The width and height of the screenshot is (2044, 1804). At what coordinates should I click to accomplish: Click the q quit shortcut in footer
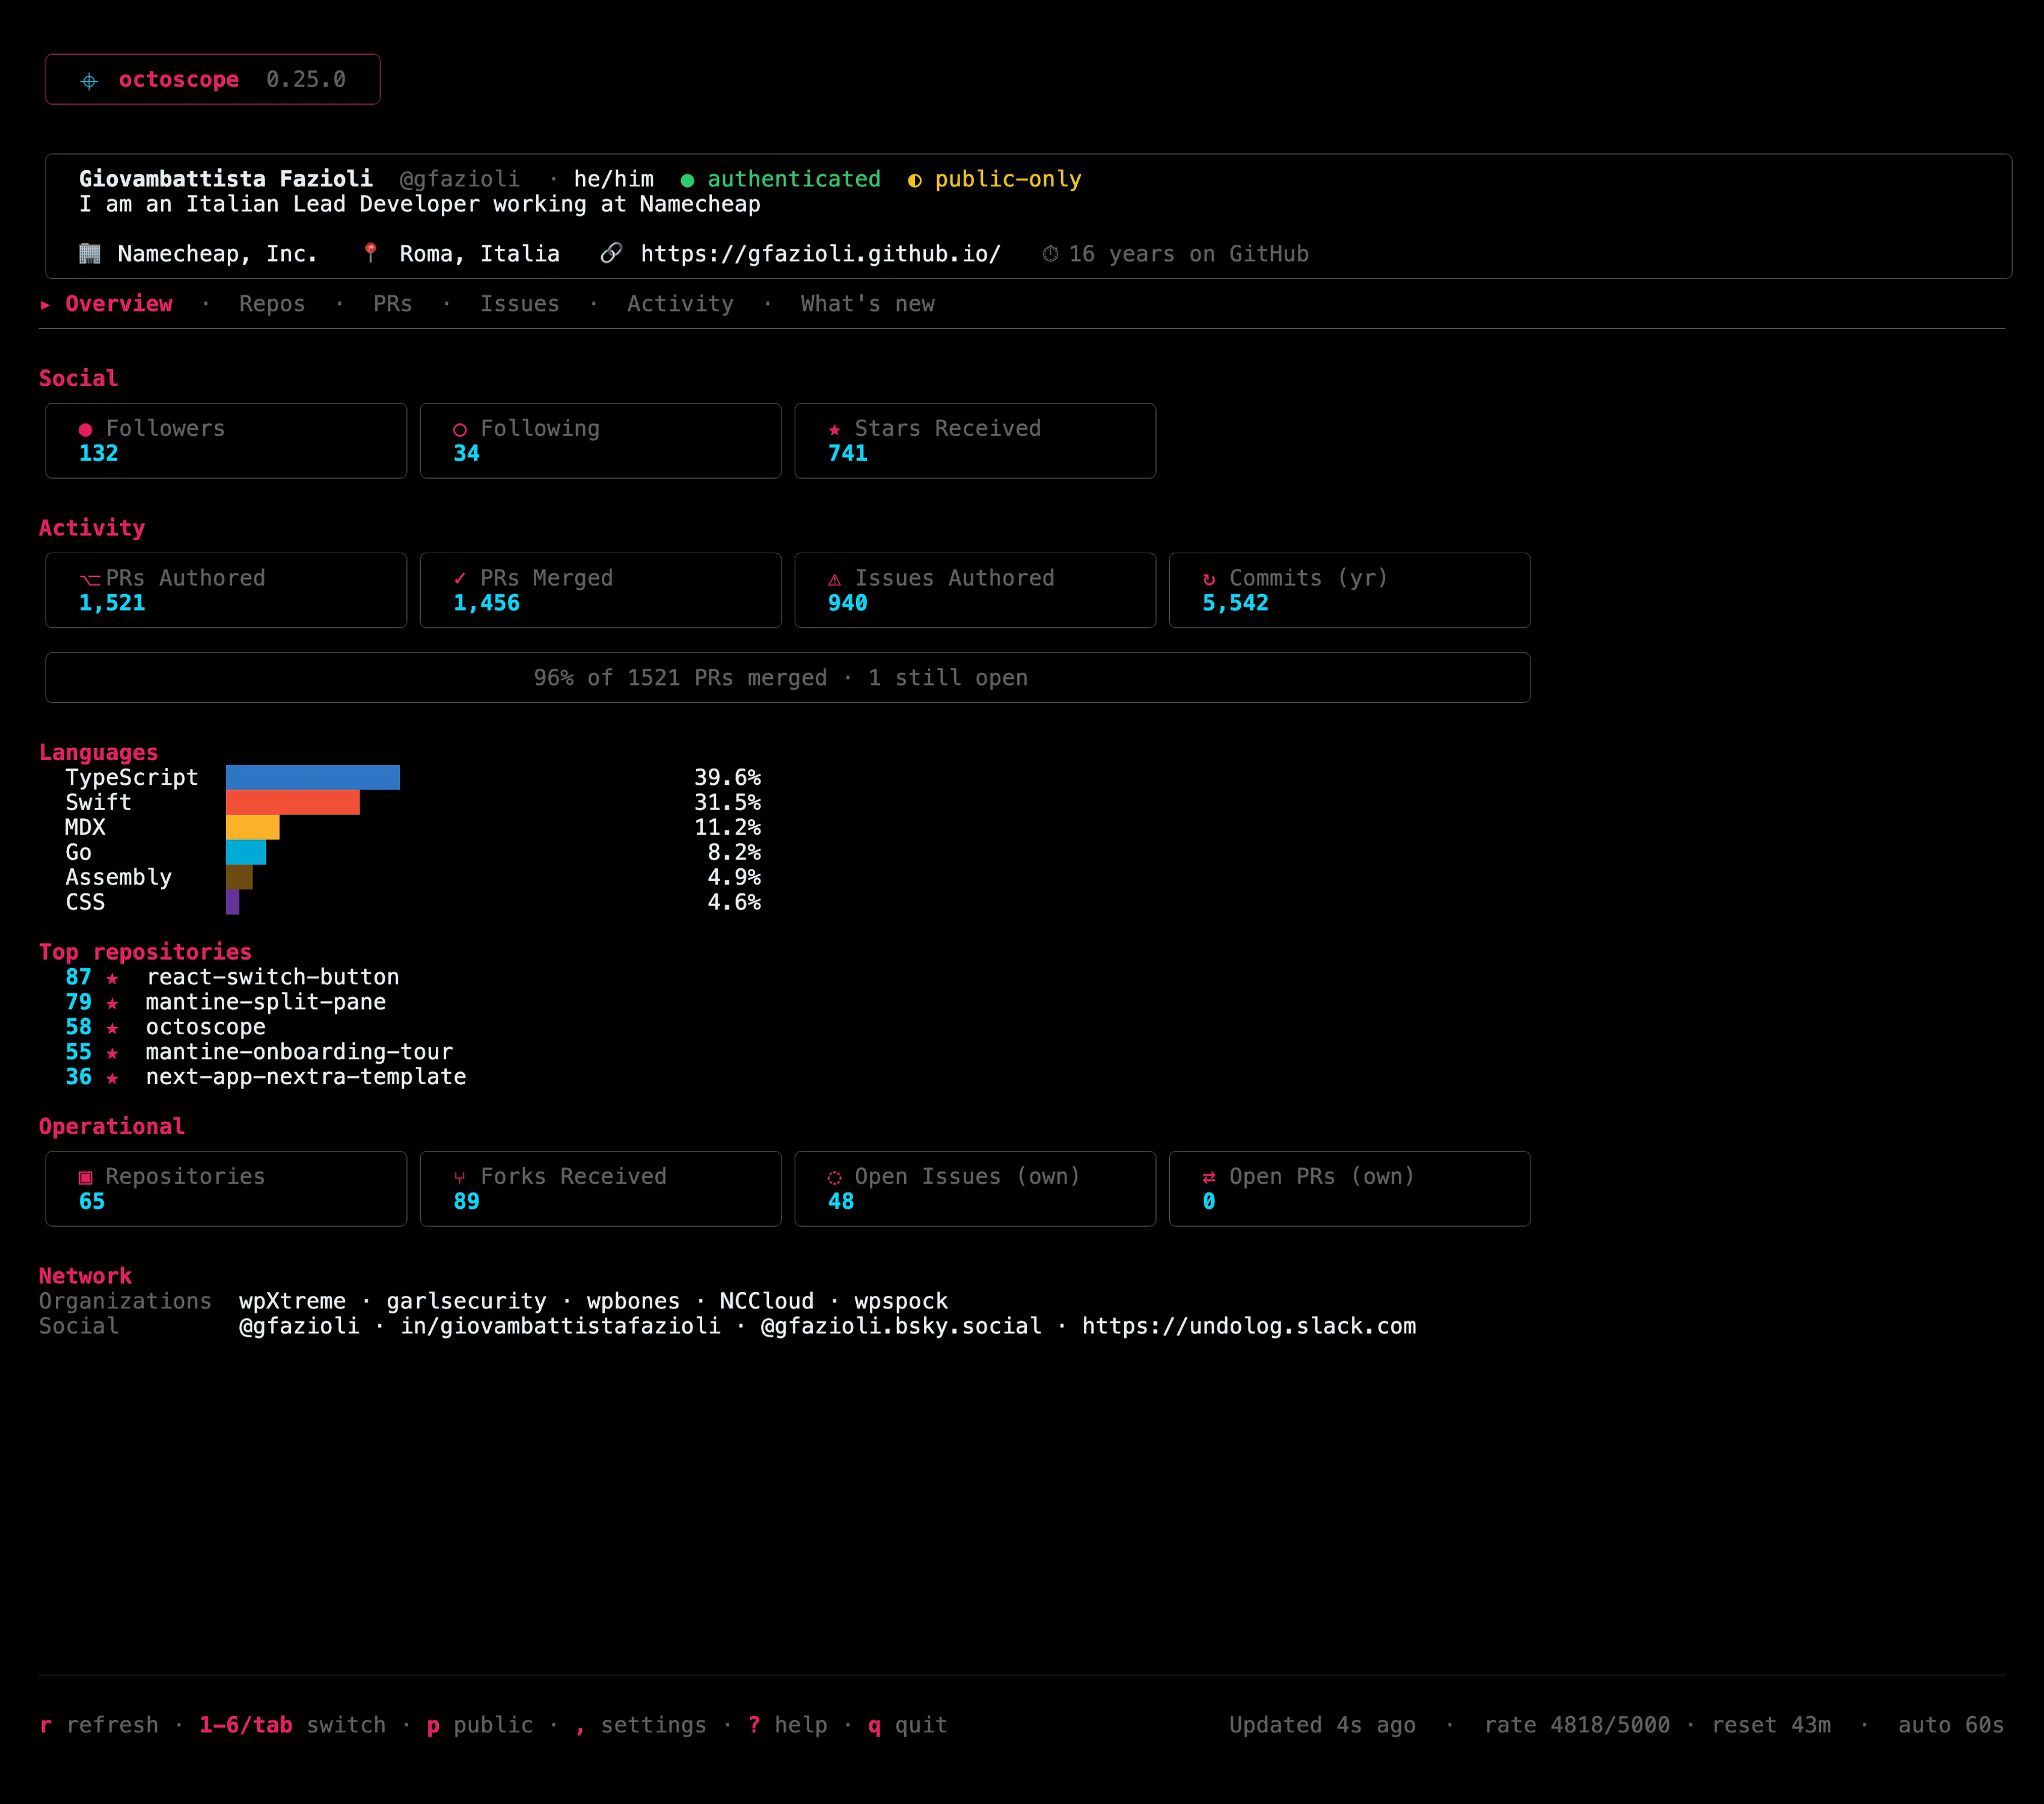(908, 1725)
